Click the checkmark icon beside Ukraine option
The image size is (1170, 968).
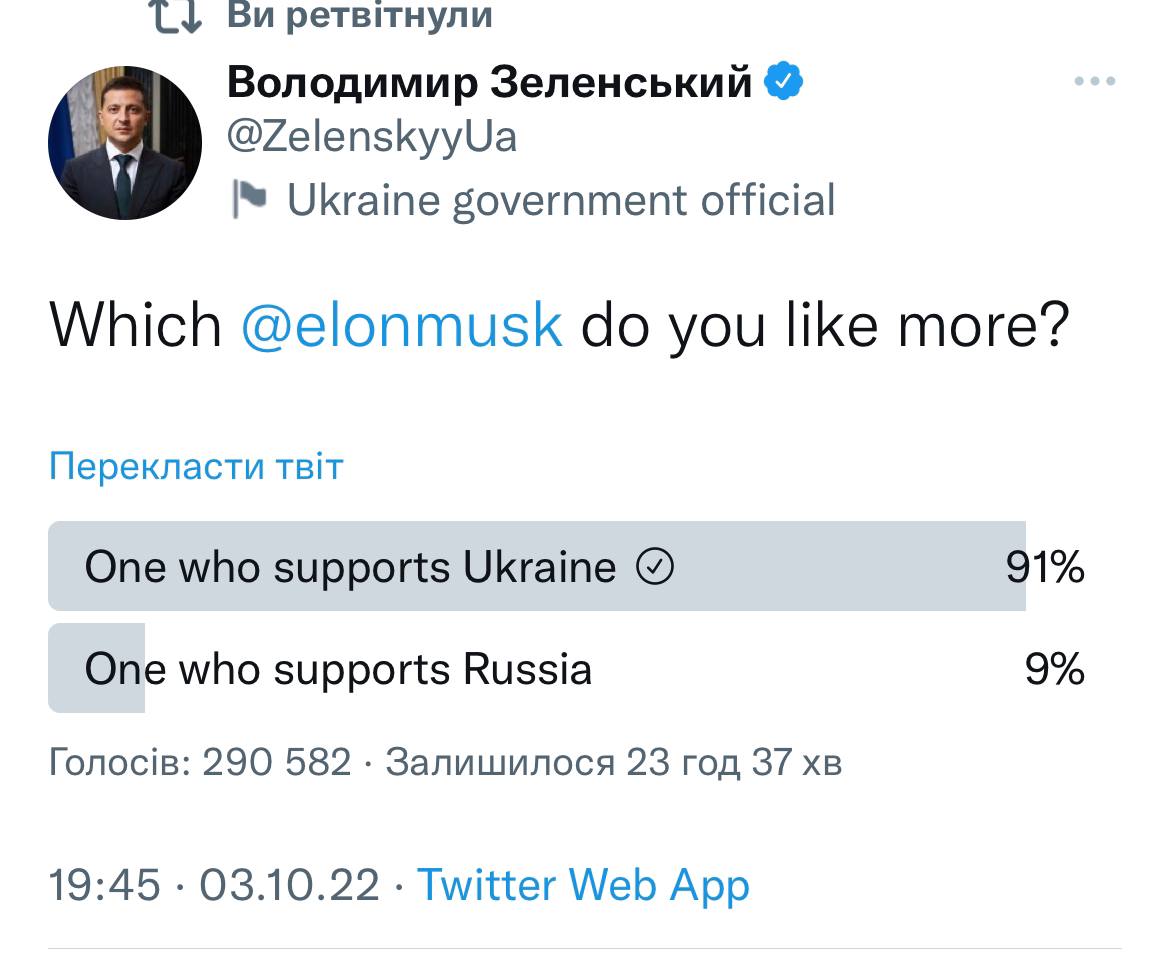655,567
